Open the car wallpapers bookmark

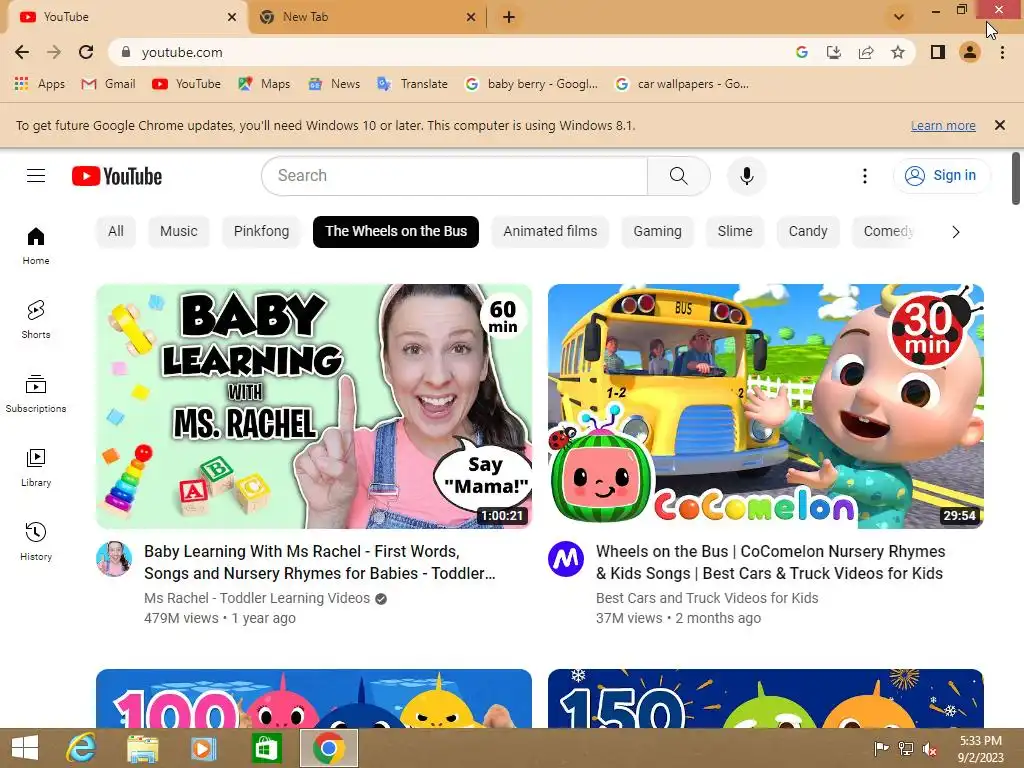682,84
